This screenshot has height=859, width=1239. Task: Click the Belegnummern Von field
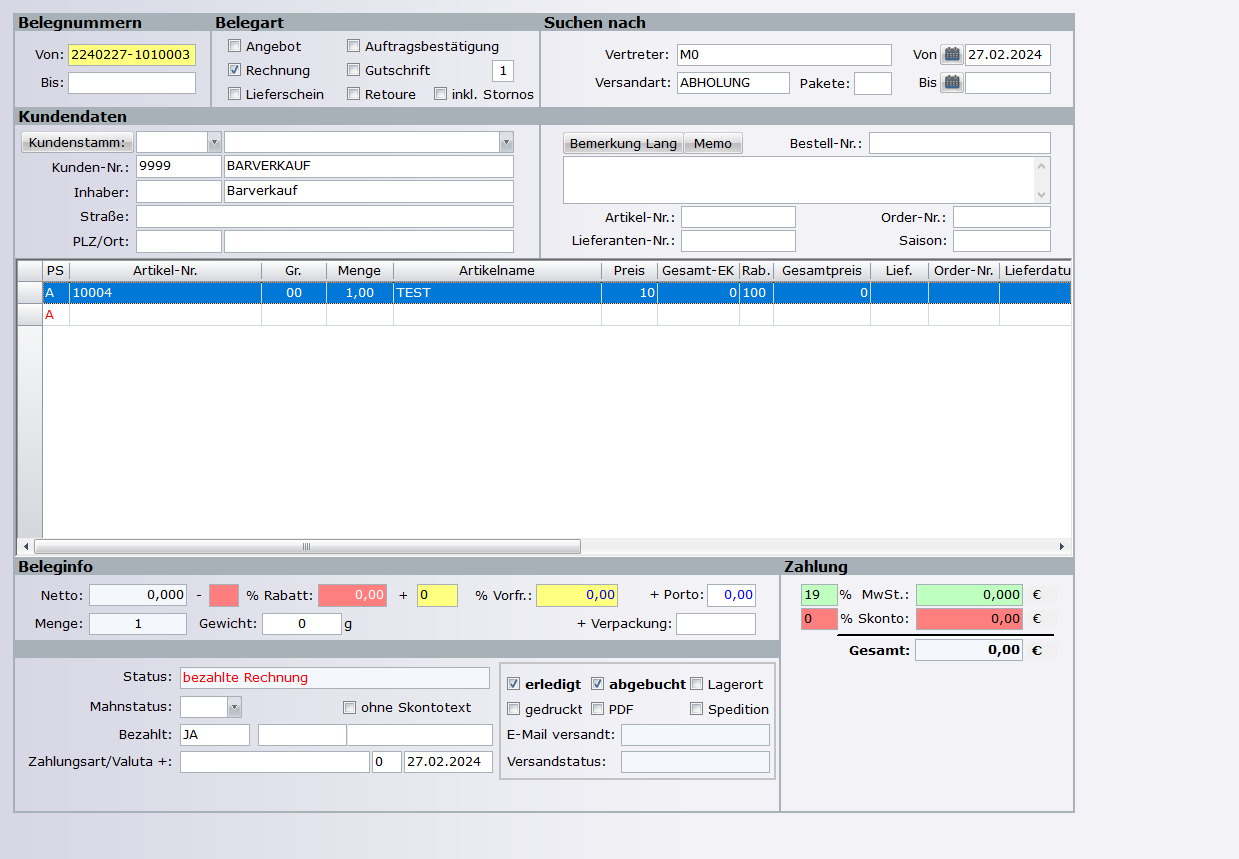pyautogui.click(x=132, y=55)
